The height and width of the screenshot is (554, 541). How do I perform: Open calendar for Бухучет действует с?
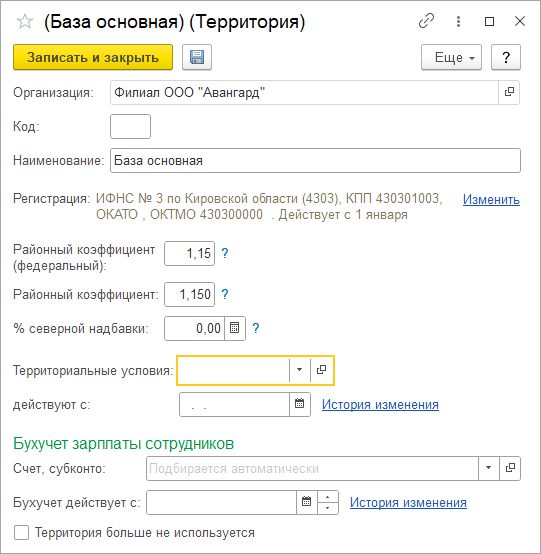point(306,502)
